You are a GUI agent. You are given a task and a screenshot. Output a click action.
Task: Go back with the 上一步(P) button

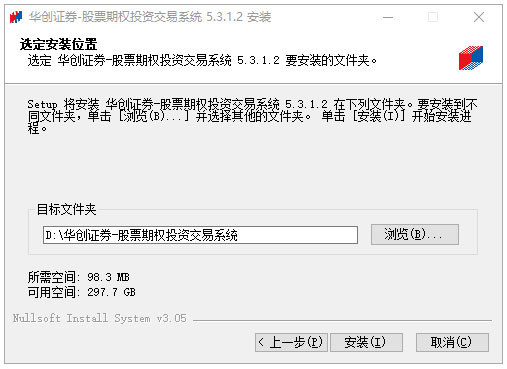(x=291, y=342)
